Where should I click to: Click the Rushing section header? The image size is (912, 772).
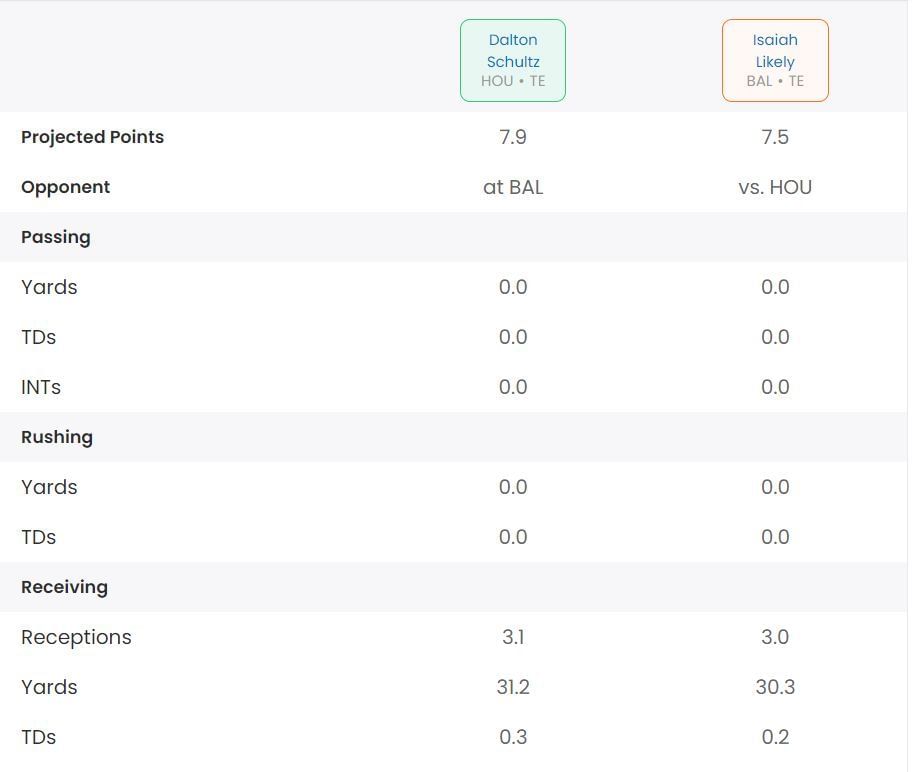[57, 437]
